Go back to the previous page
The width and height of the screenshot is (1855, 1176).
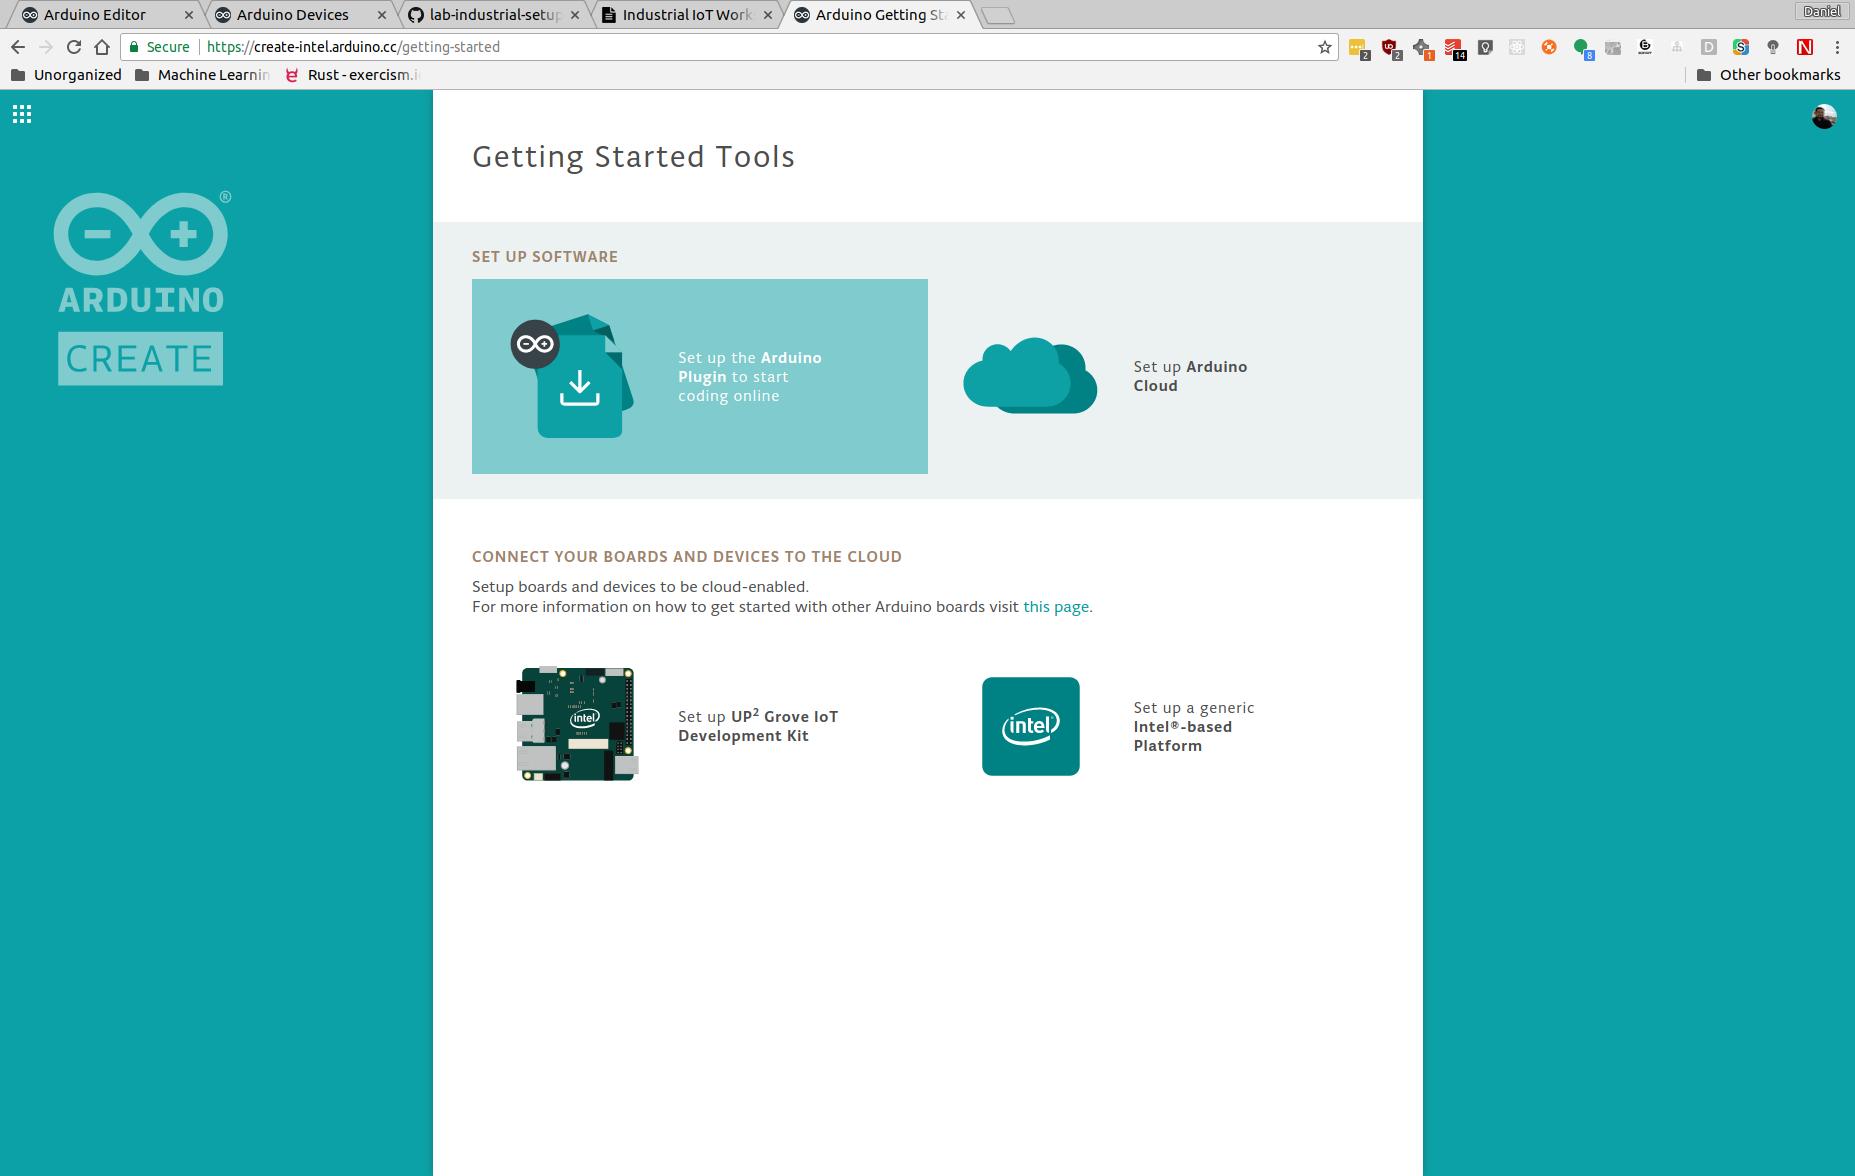pyautogui.click(x=18, y=47)
